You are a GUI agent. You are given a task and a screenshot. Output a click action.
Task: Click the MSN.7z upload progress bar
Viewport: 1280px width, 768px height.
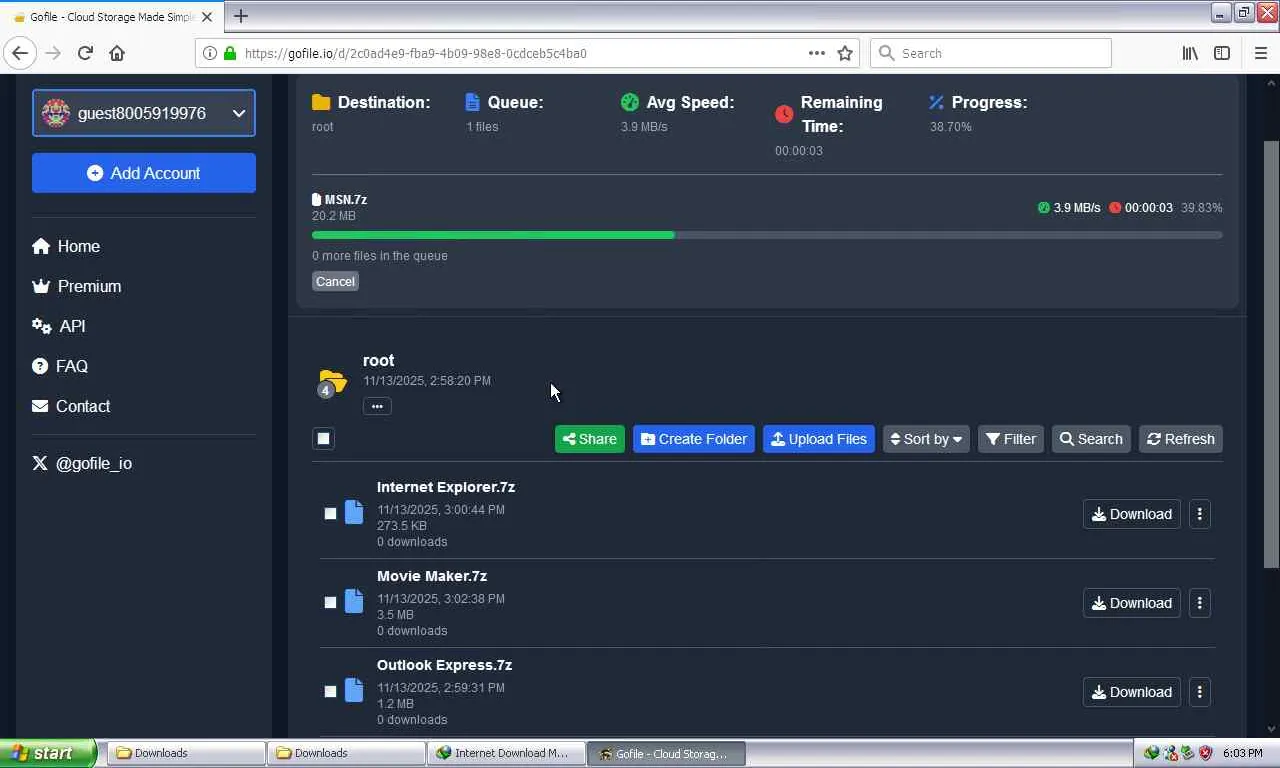pos(767,235)
